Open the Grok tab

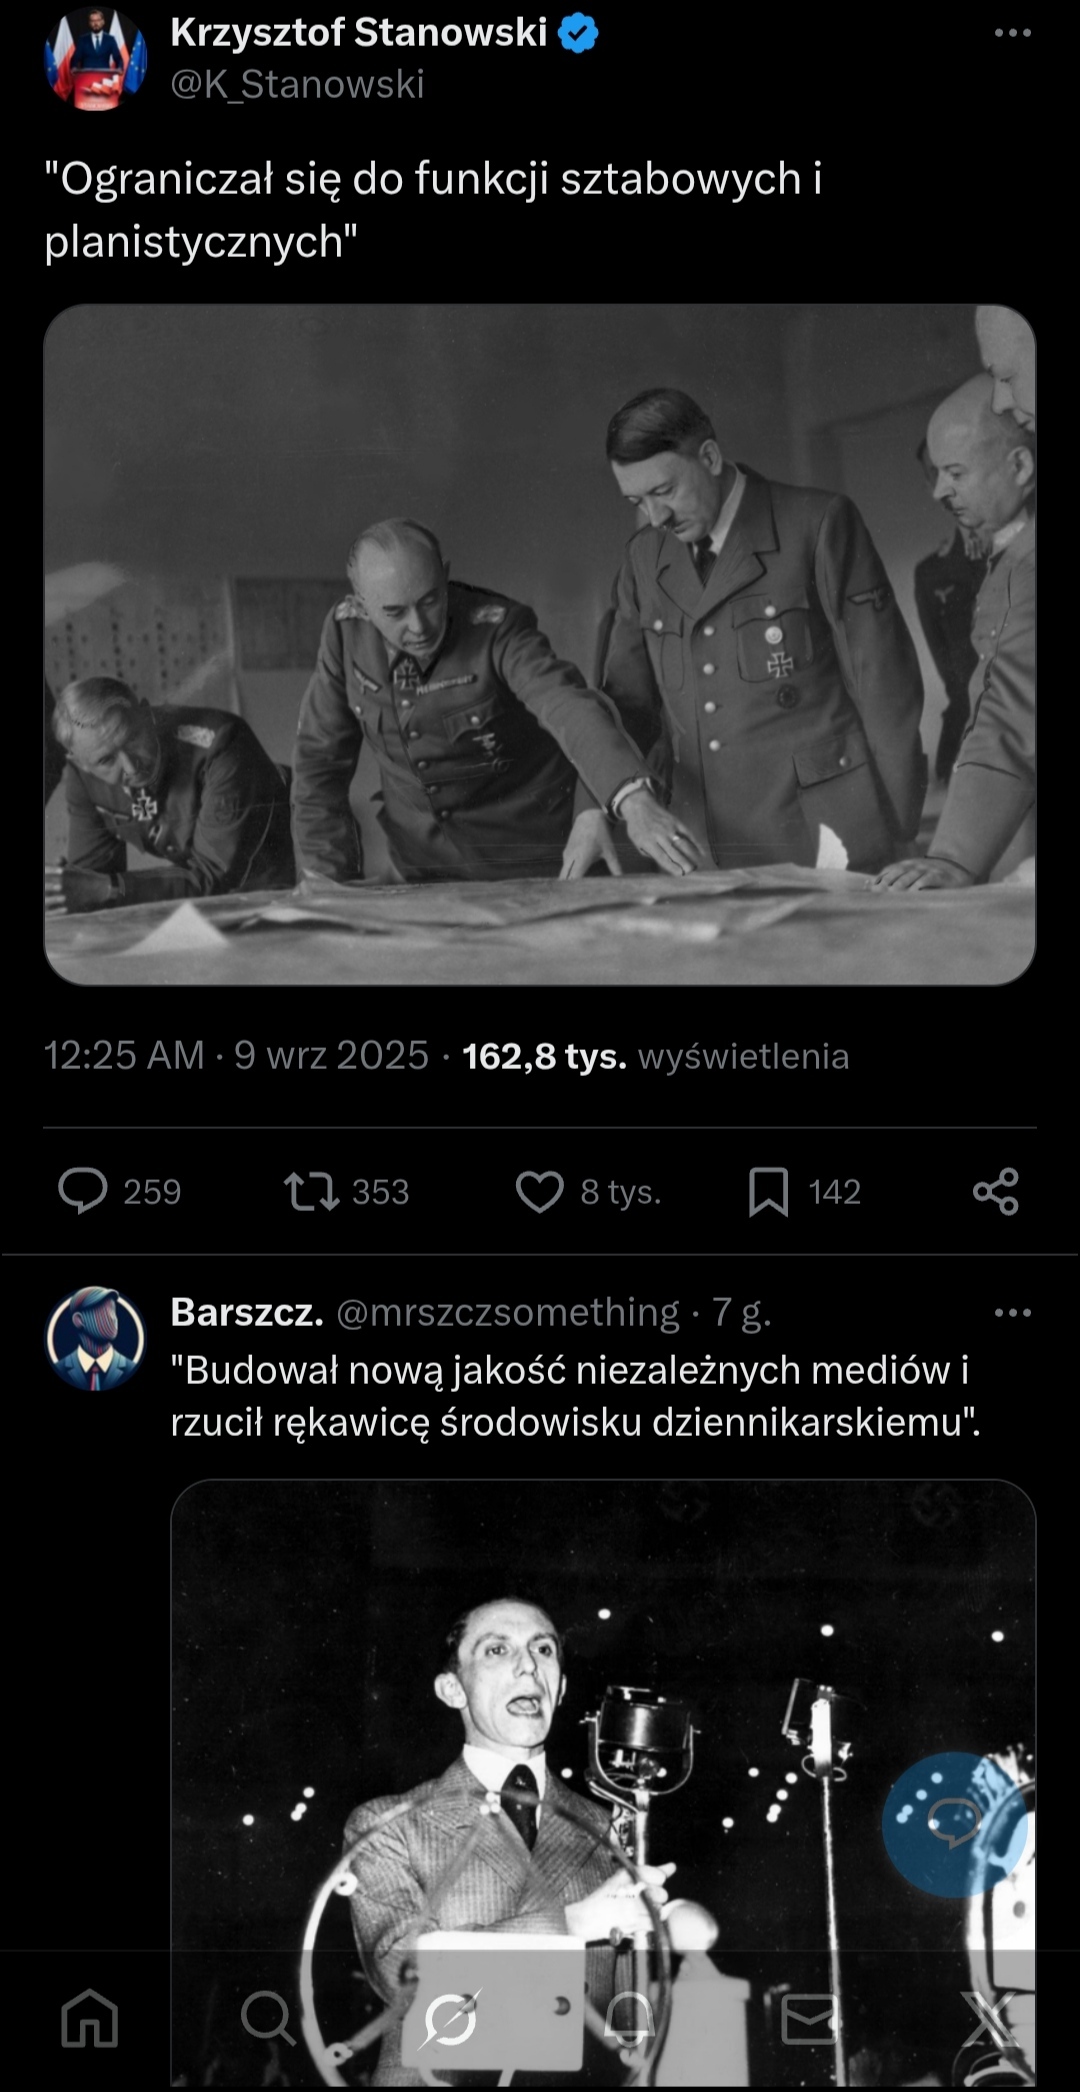(450, 2018)
